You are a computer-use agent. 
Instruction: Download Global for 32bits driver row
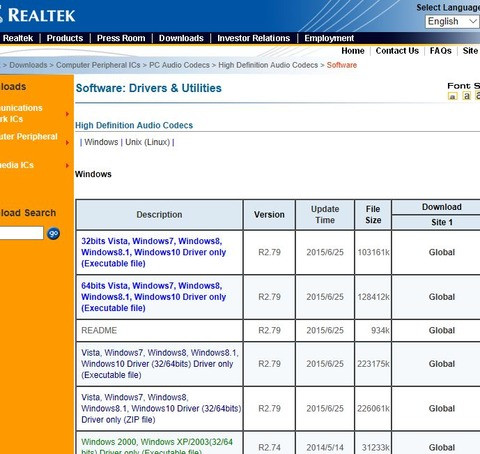click(x=442, y=252)
